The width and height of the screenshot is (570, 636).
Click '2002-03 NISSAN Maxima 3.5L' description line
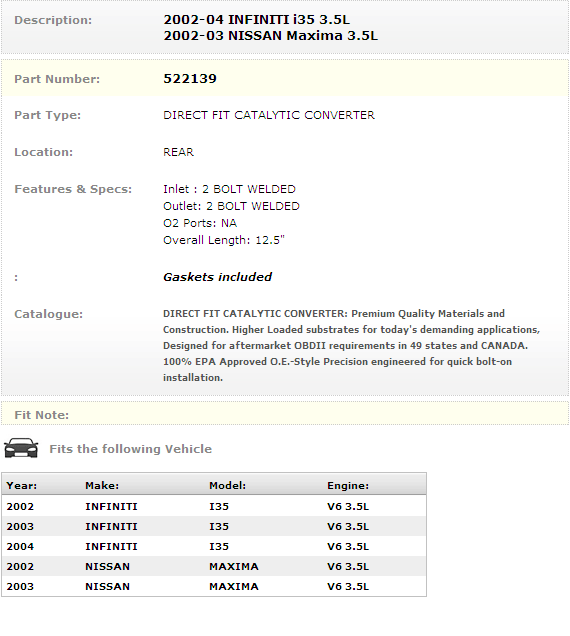(271, 36)
